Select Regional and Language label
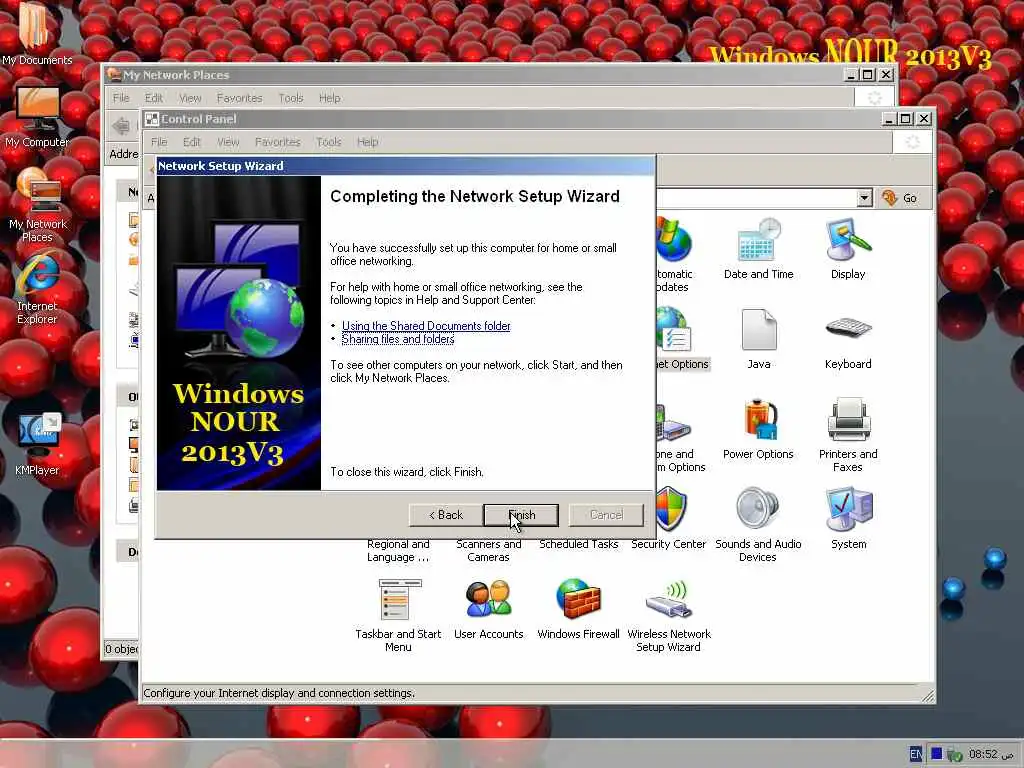This screenshot has height=768, width=1024. (398, 551)
